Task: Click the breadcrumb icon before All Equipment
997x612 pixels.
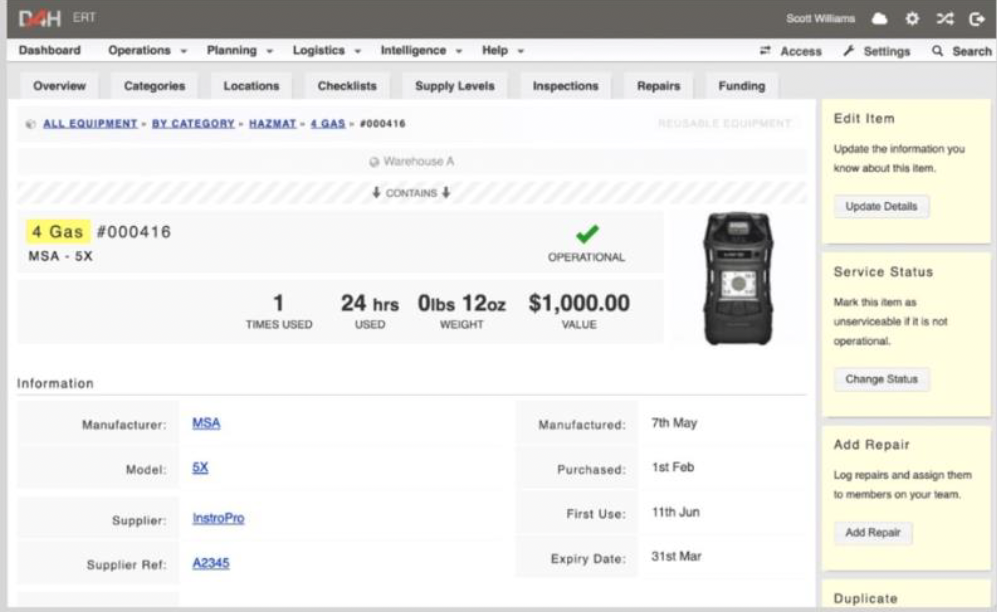Action: point(31,124)
